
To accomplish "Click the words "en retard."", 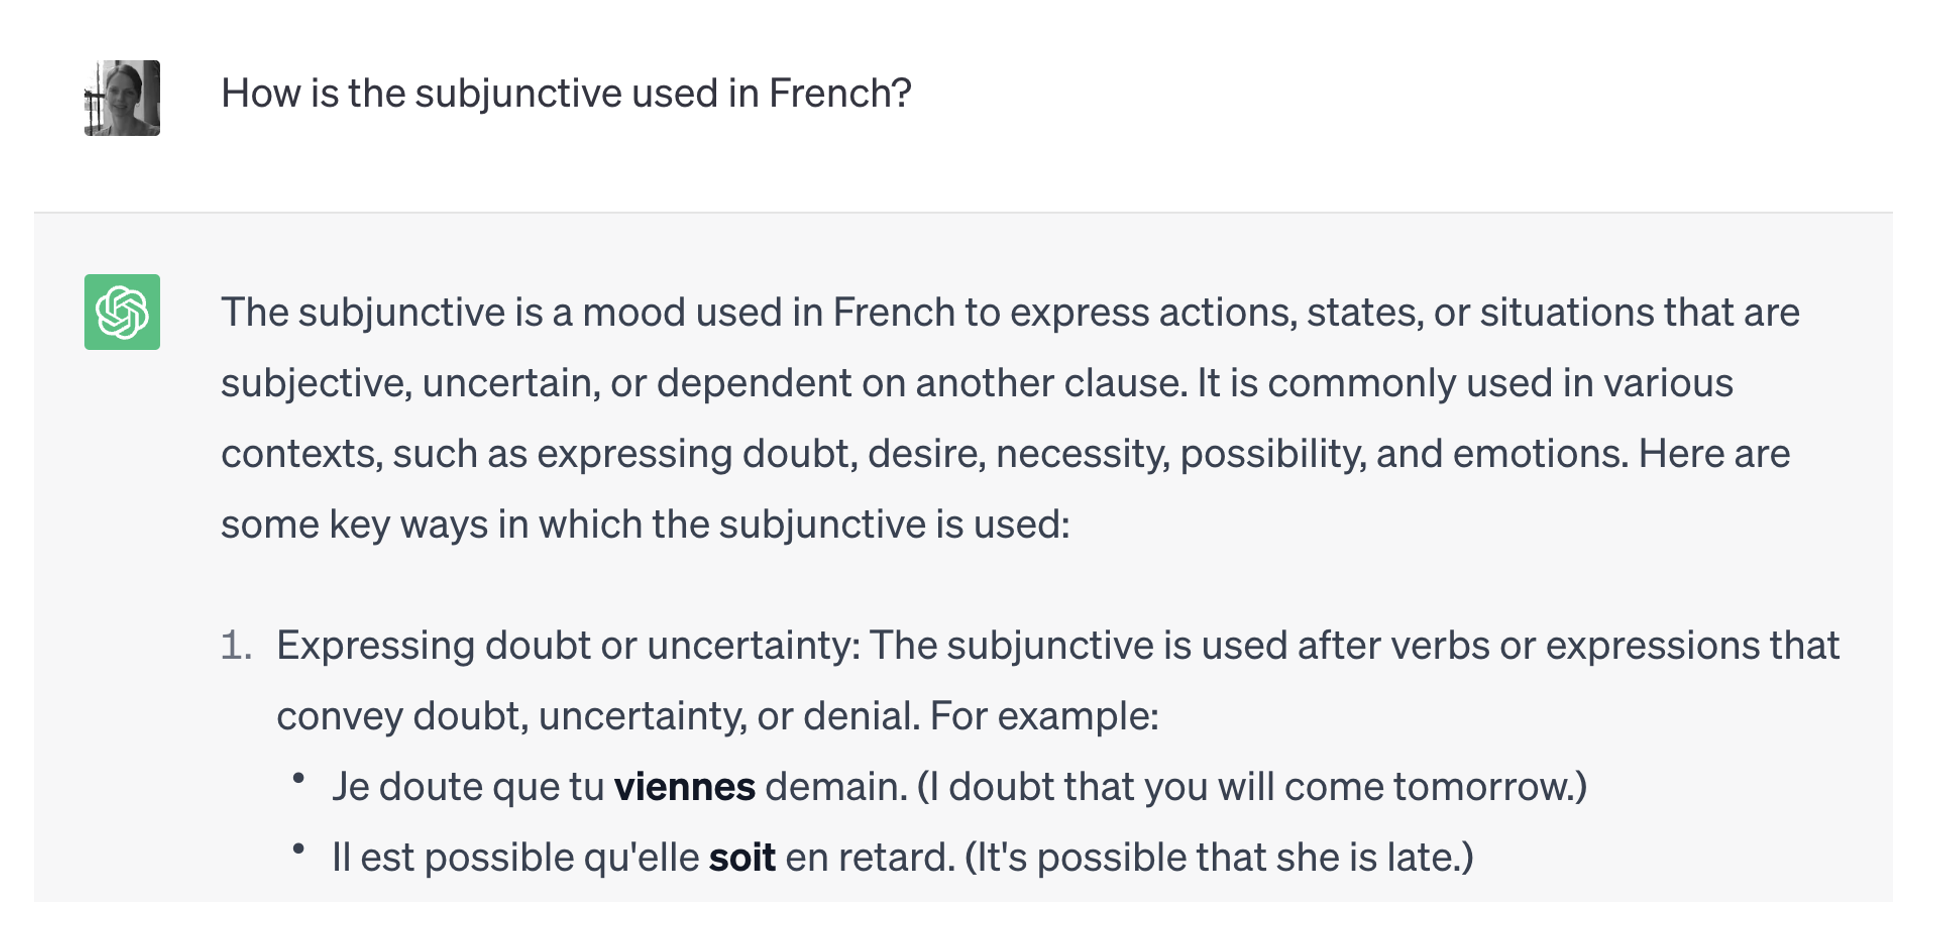I will pos(870,857).
